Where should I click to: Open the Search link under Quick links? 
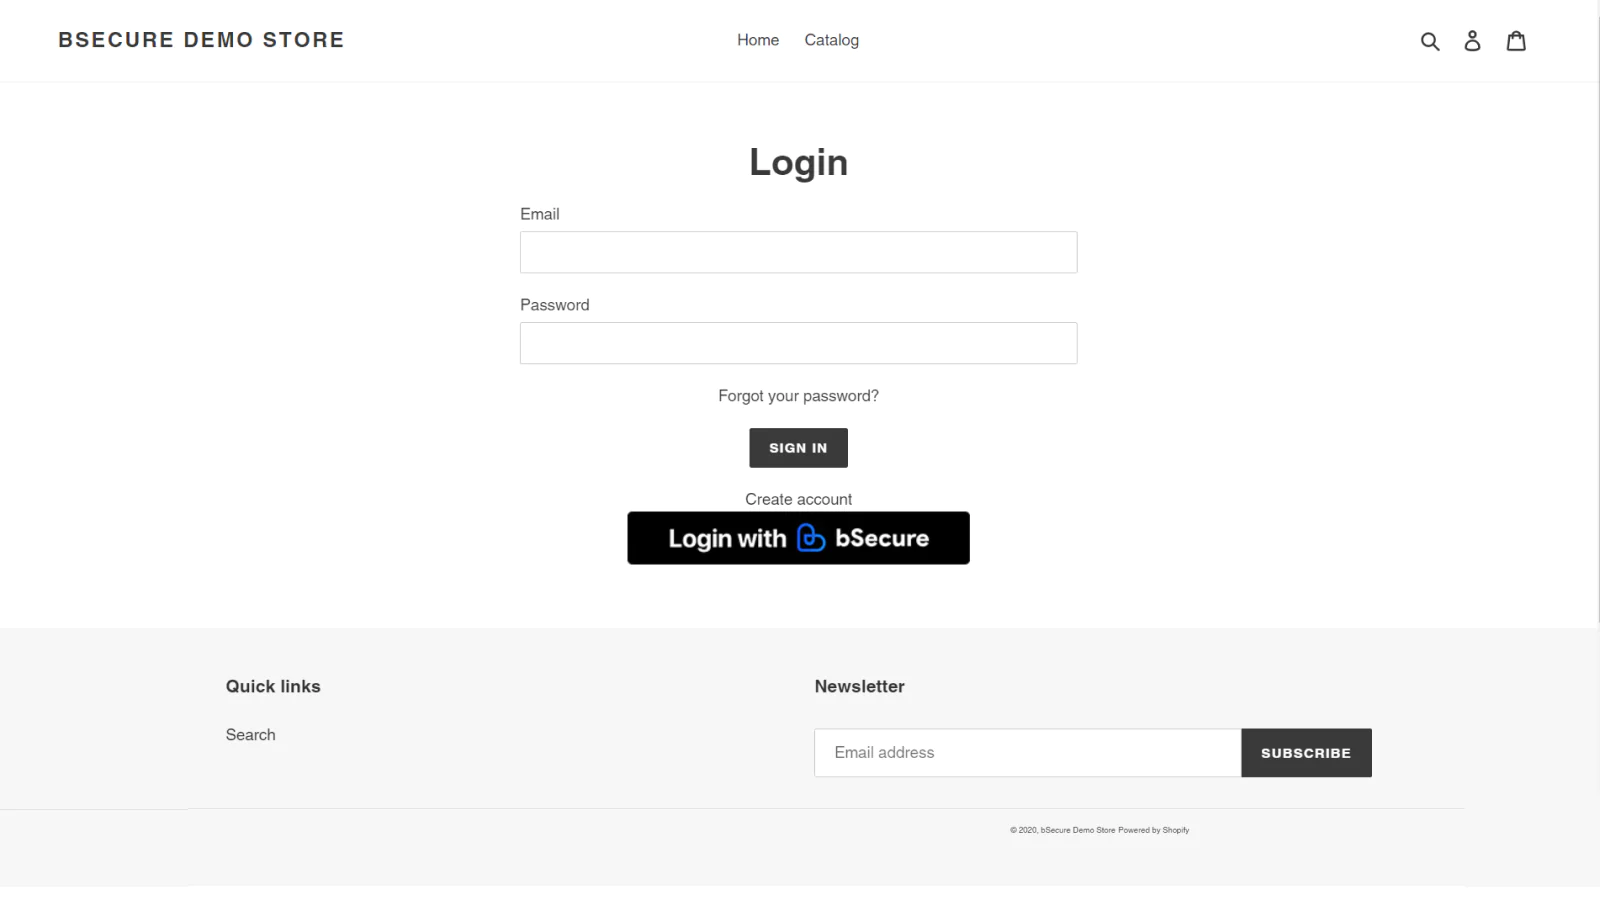tap(250, 735)
